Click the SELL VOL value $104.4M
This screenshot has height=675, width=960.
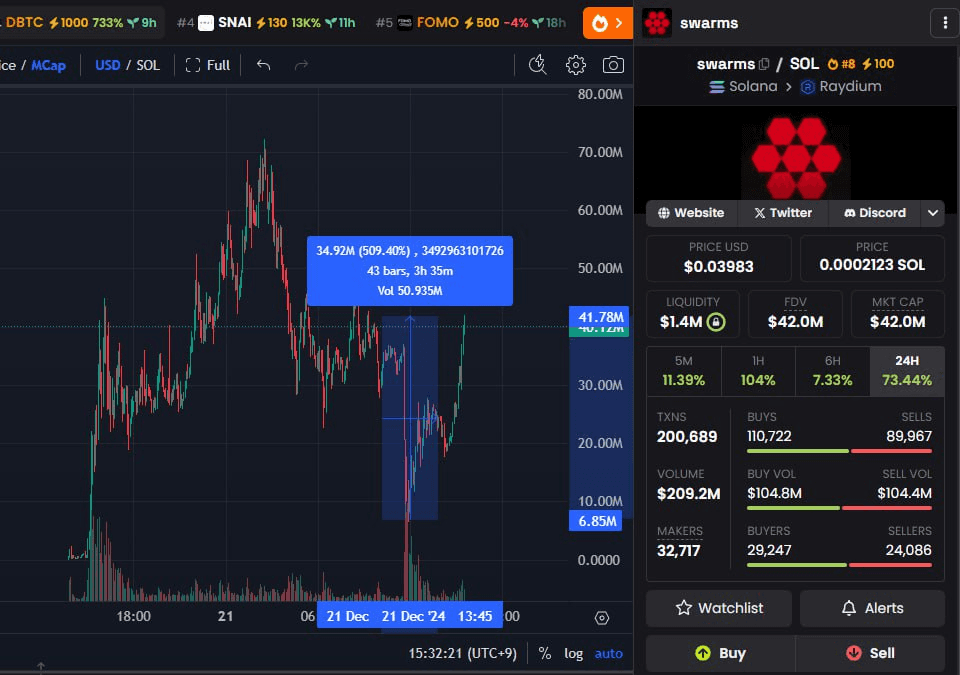point(904,494)
